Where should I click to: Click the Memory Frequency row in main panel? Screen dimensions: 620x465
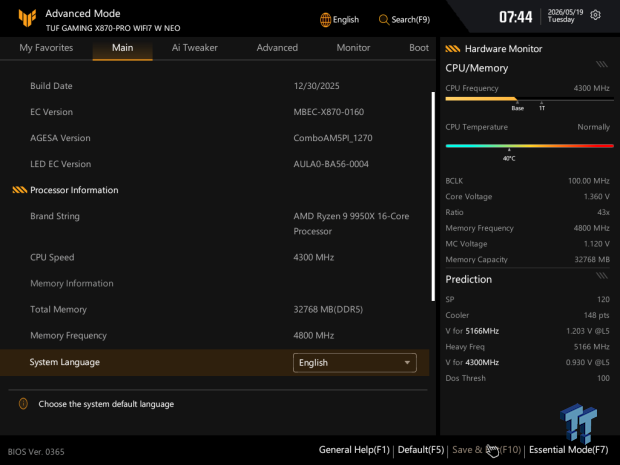click(x=214, y=336)
